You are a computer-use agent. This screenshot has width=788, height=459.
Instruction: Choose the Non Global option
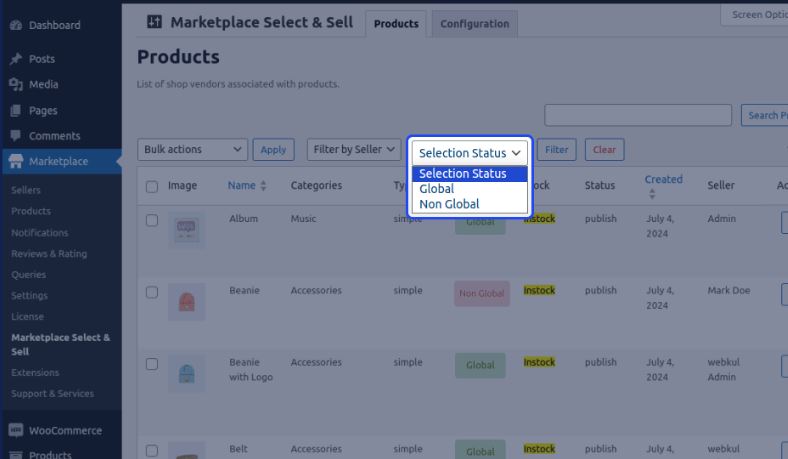pyautogui.click(x=469, y=204)
